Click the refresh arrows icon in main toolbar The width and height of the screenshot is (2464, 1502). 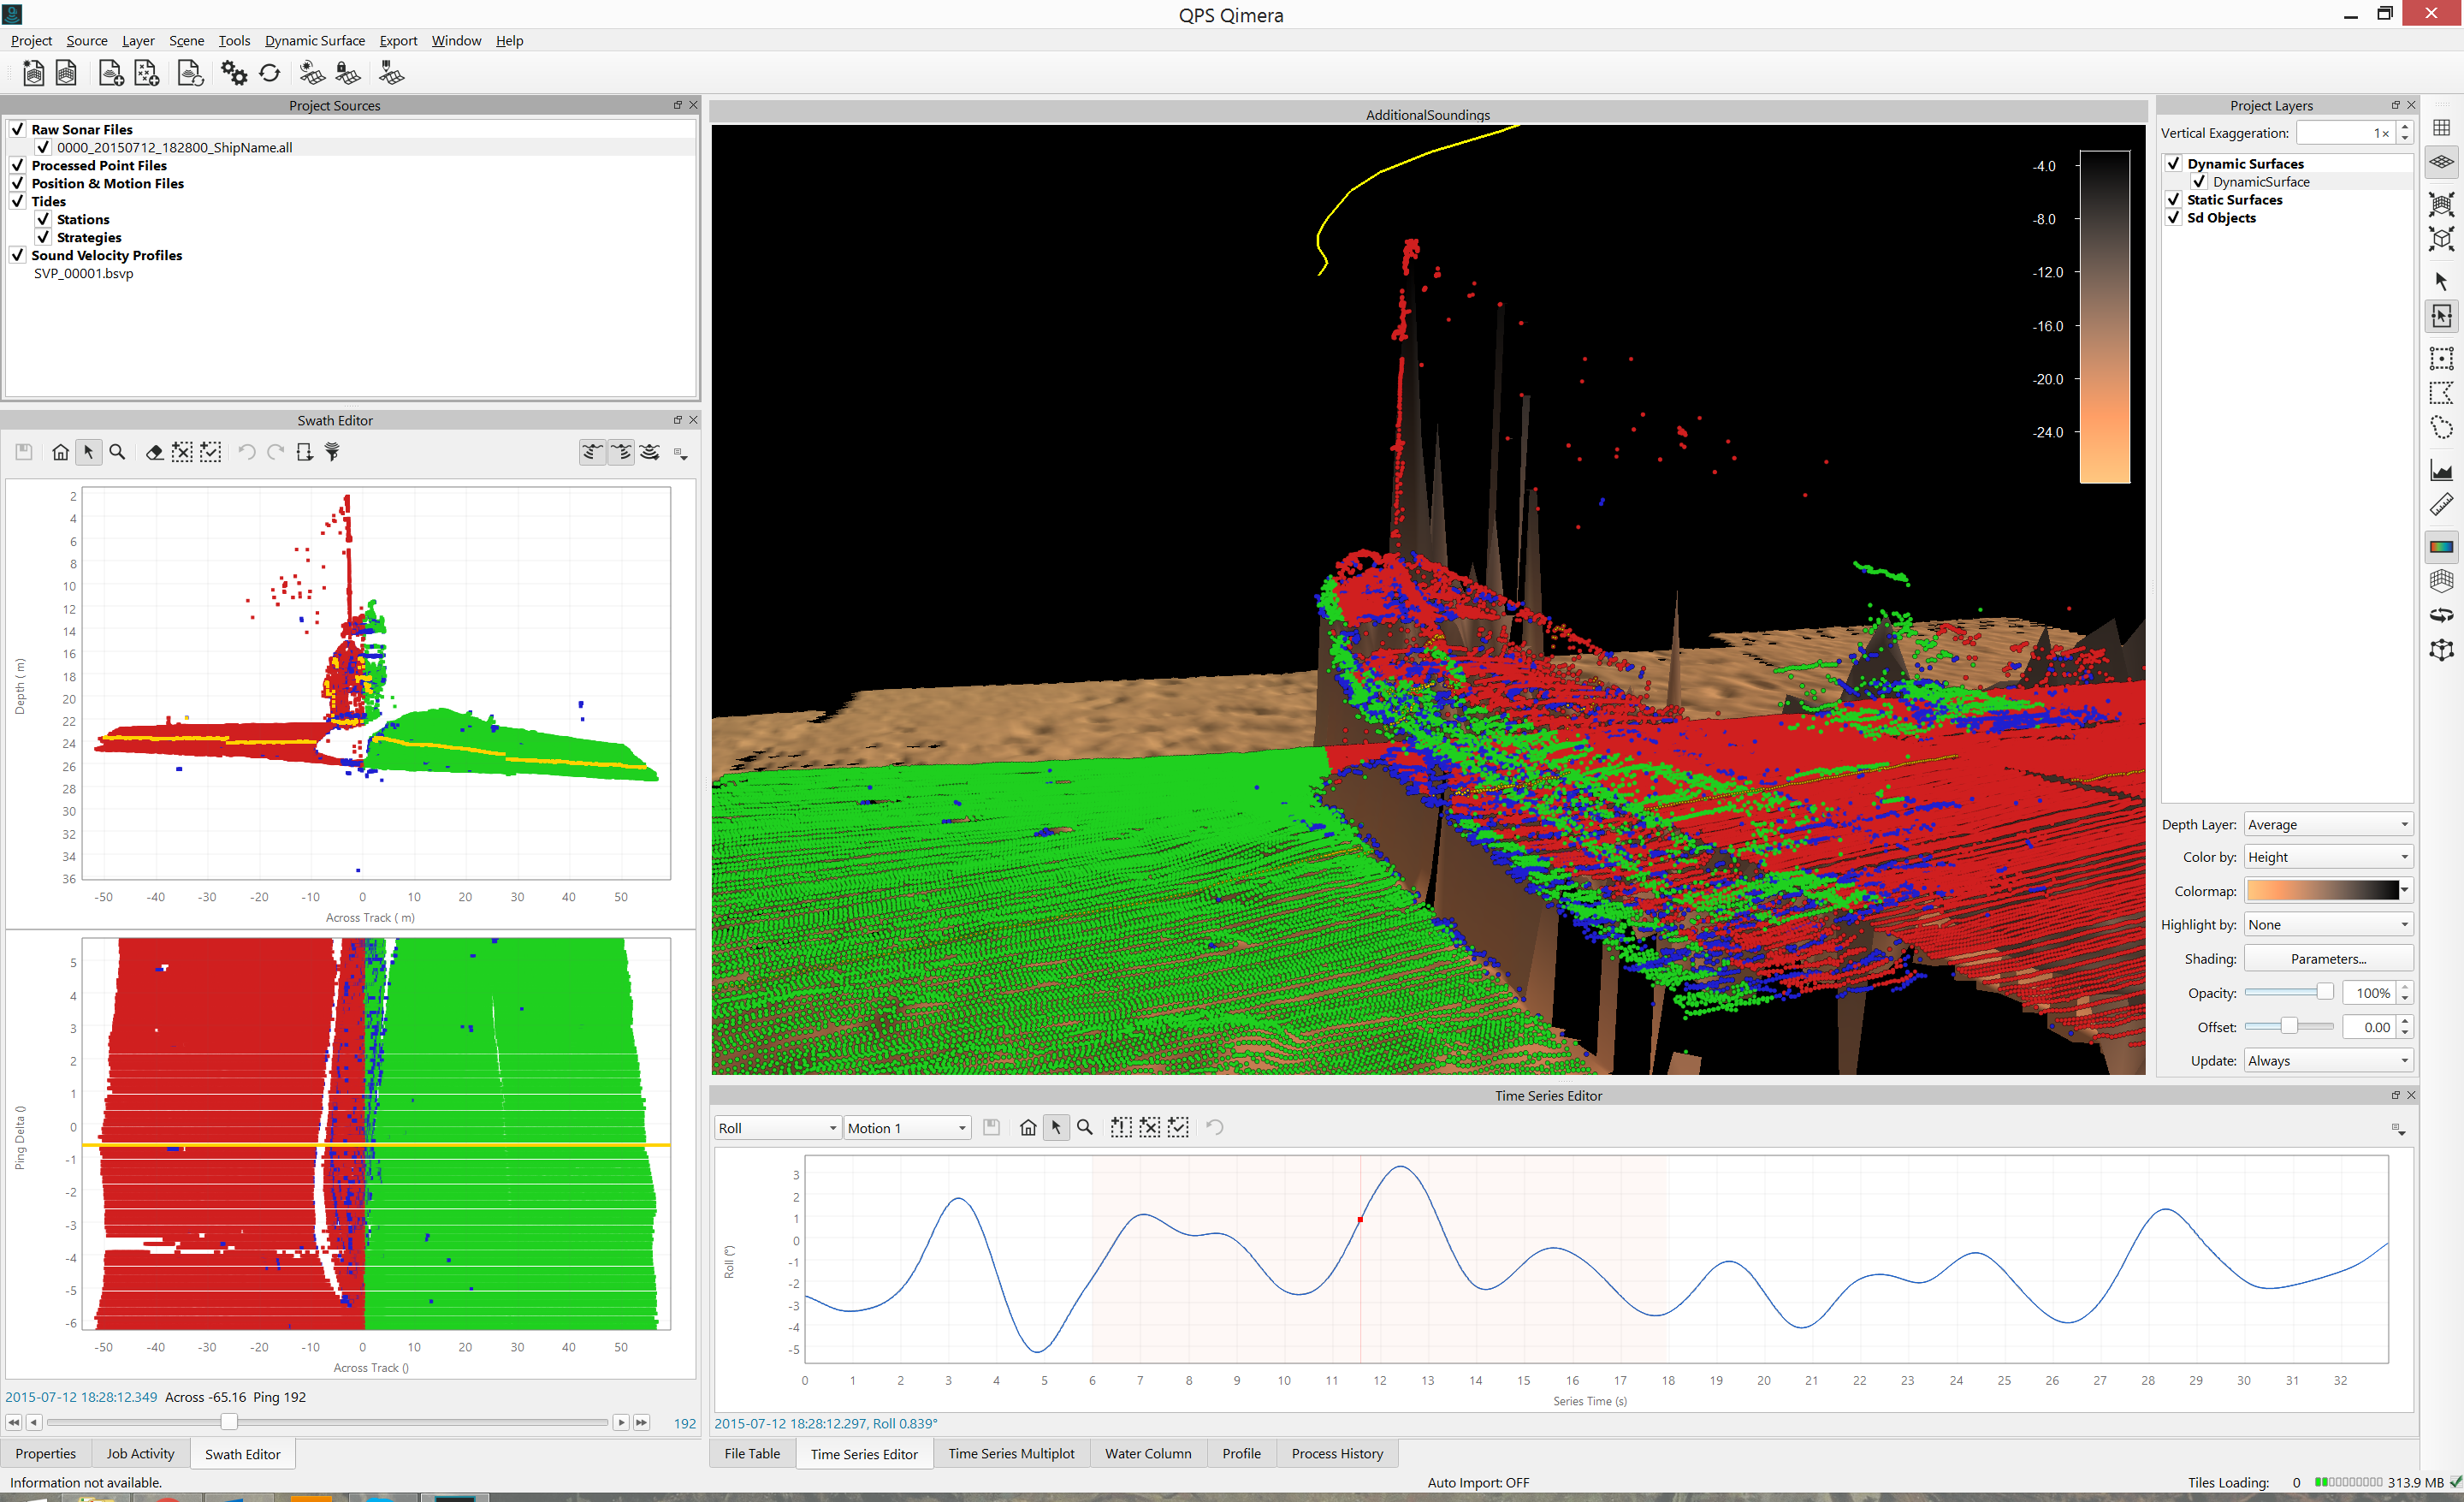270,73
